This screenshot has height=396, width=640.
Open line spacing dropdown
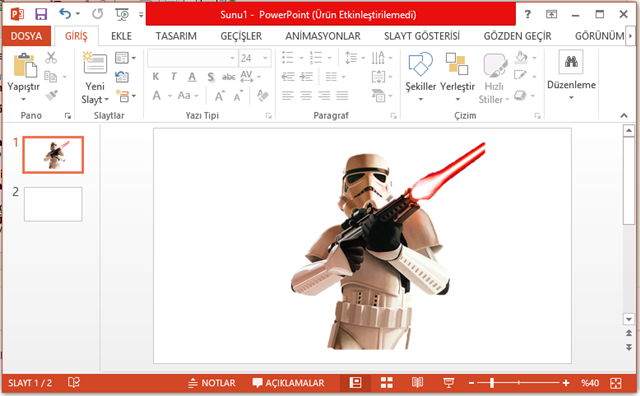pos(354,58)
